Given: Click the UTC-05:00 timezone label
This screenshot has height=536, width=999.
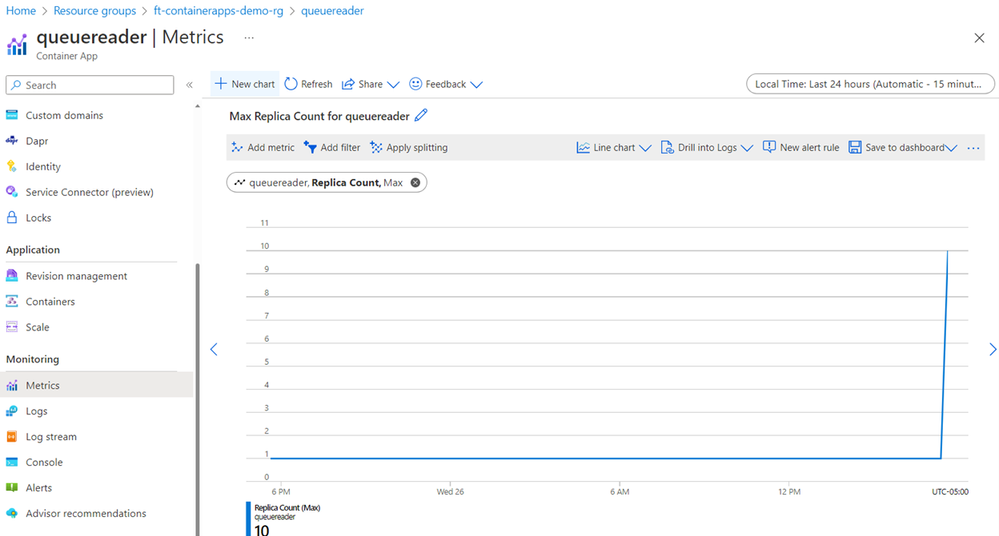Looking at the screenshot, I should (950, 491).
